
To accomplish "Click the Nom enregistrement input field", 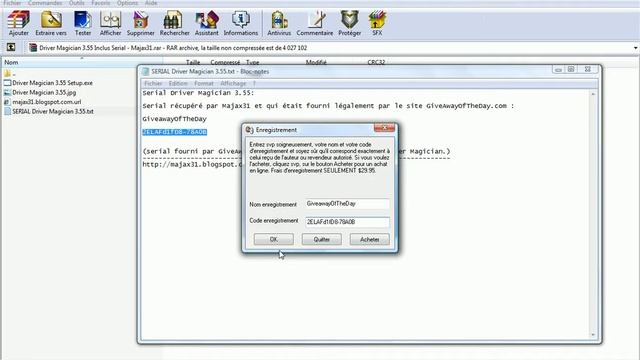I will click(347, 204).
